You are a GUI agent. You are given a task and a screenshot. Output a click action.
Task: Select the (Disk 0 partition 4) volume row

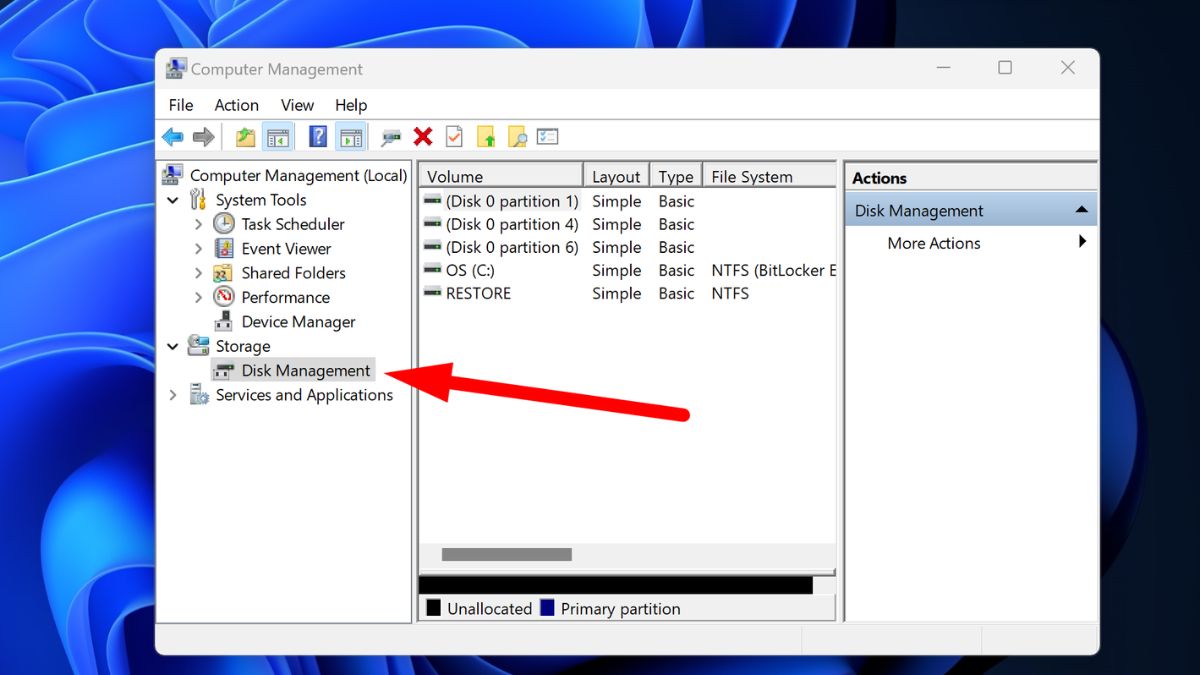click(x=628, y=224)
